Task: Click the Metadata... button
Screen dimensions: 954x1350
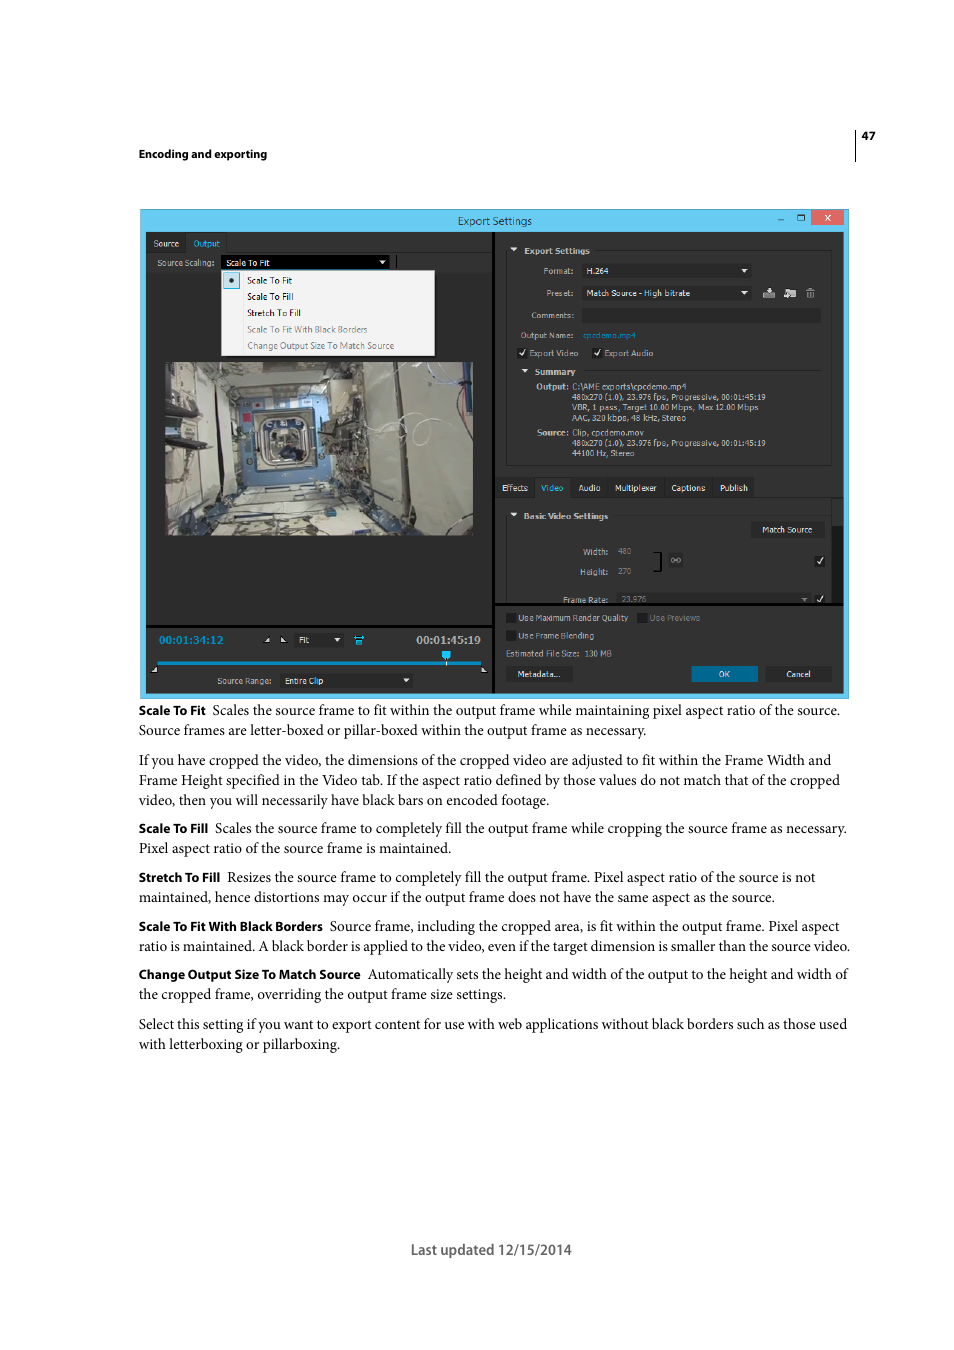Action: coord(539,674)
